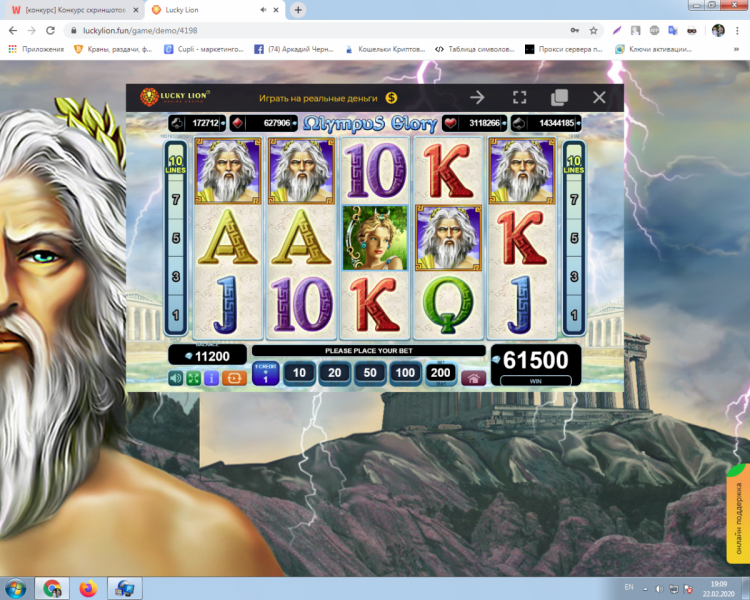Open a new browser tab
The image size is (750, 600).
pos(298,9)
